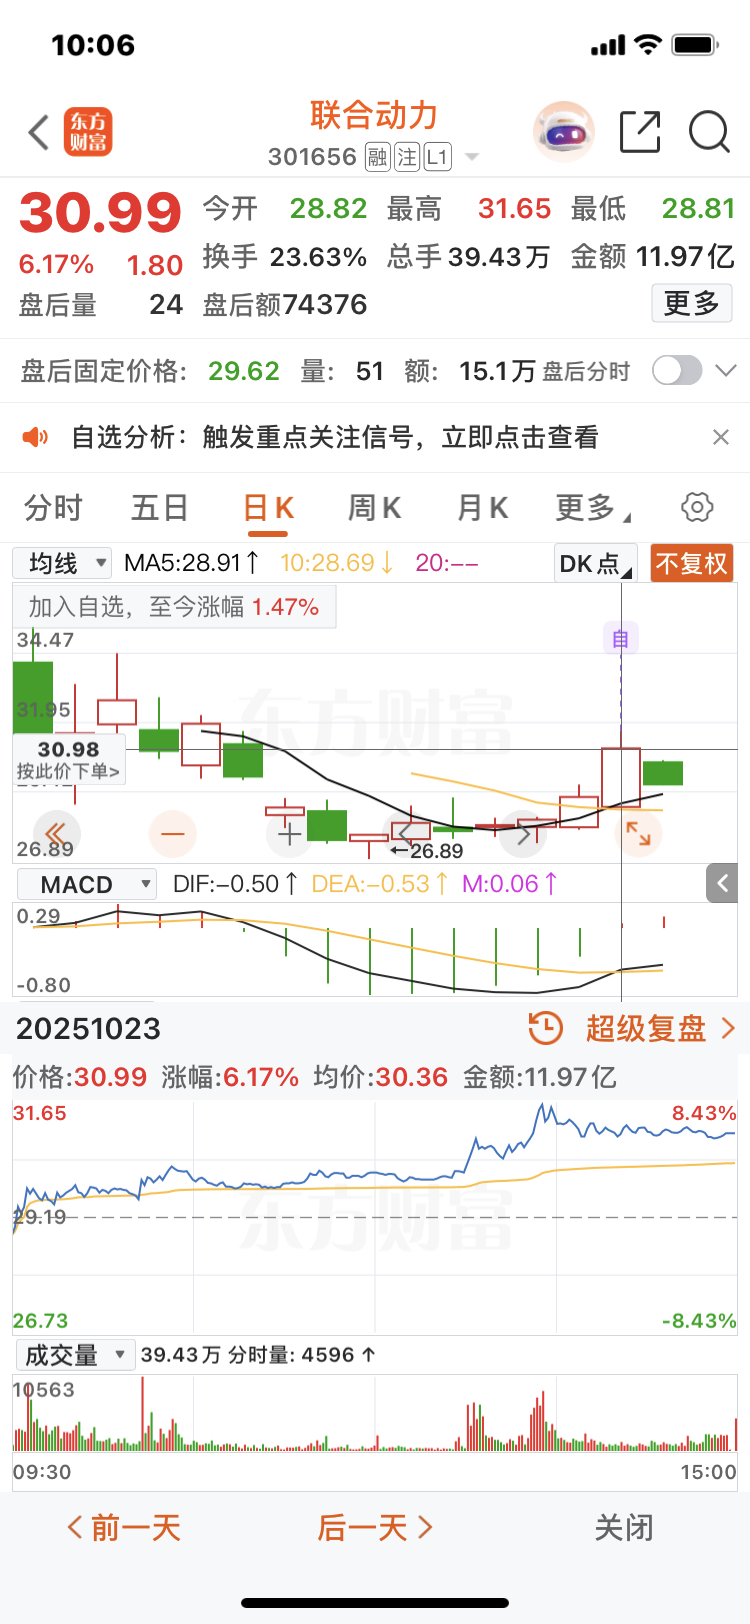Switch to 五日 tab
This screenshot has width=750, height=1624.
coord(160,508)
